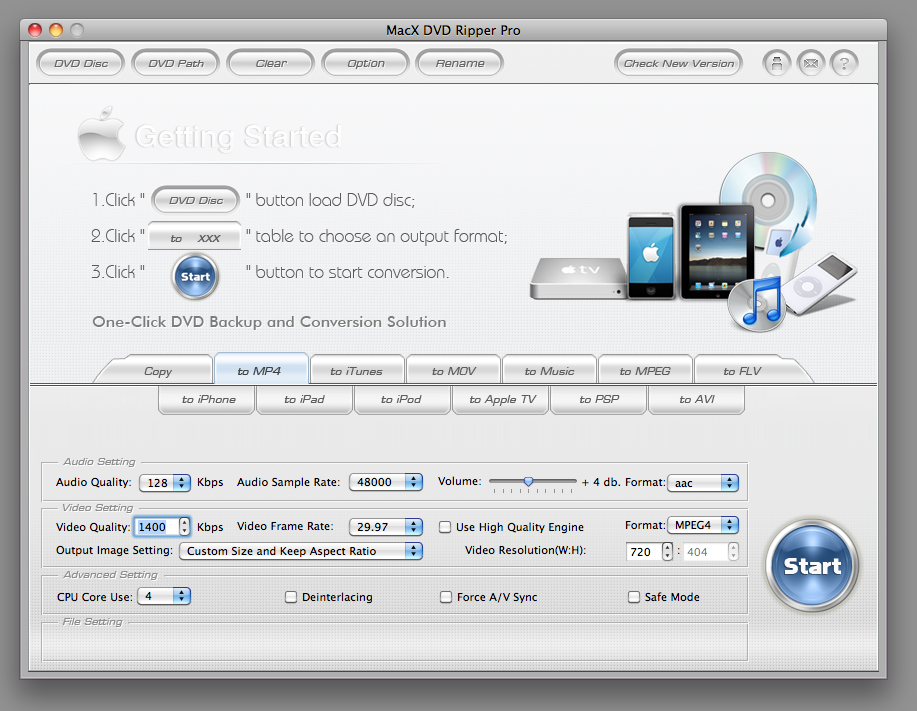Click Check New Version button
This screenshot has height=711, width=917.
click(678, 63)
